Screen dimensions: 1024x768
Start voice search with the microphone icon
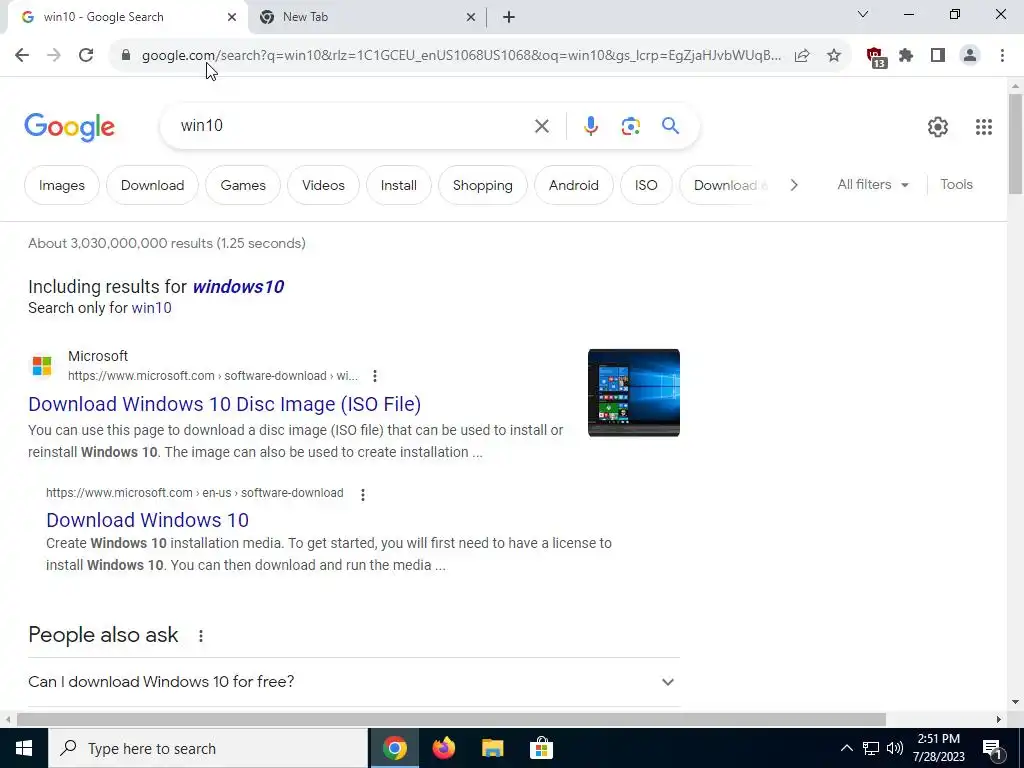point(591,126)
